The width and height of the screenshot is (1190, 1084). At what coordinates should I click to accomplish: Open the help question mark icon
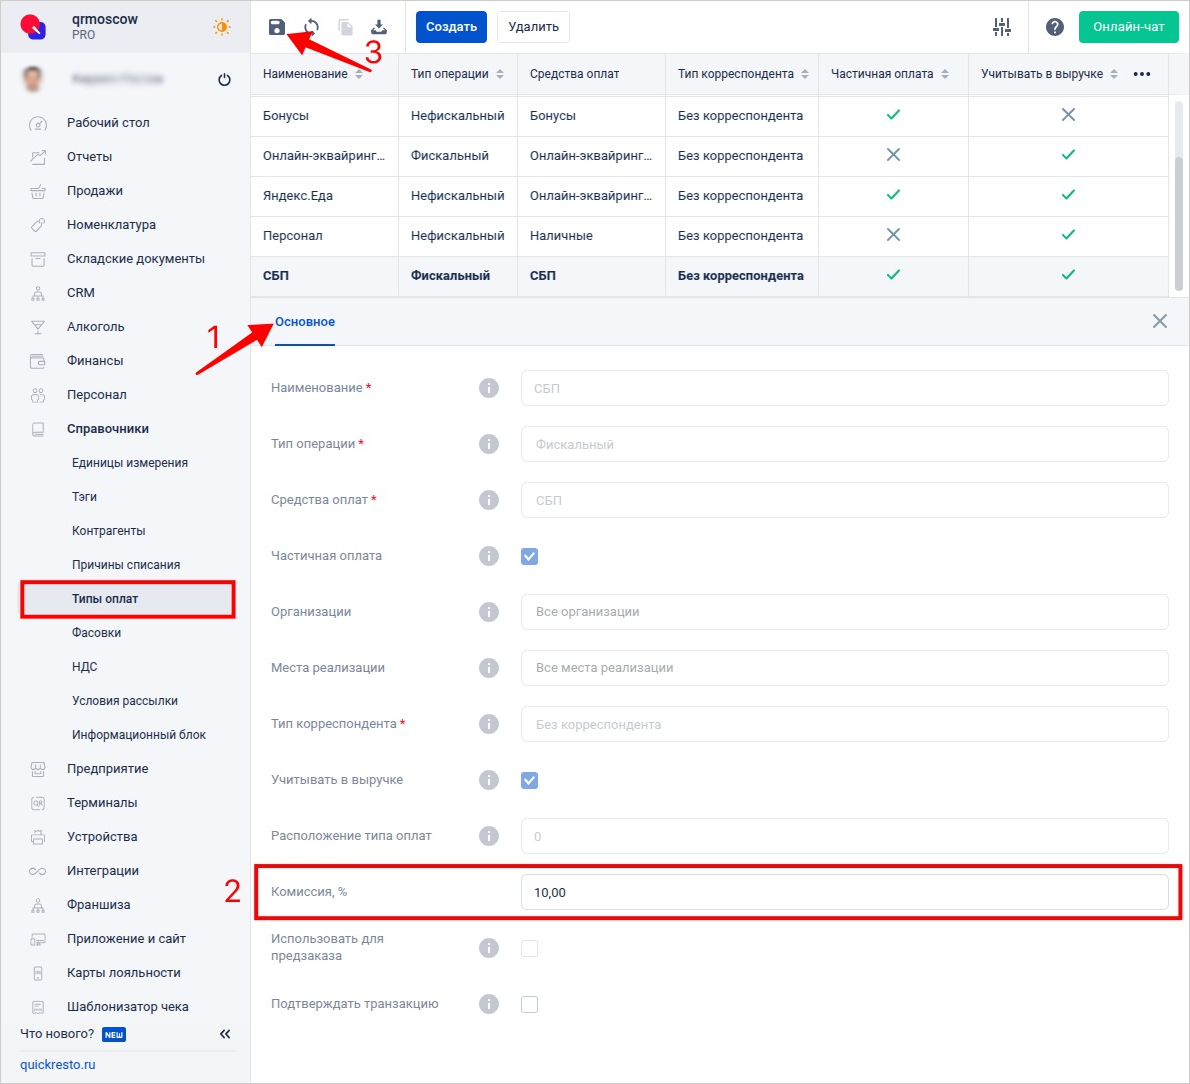pyautogui.click(x=1055, y=27)
